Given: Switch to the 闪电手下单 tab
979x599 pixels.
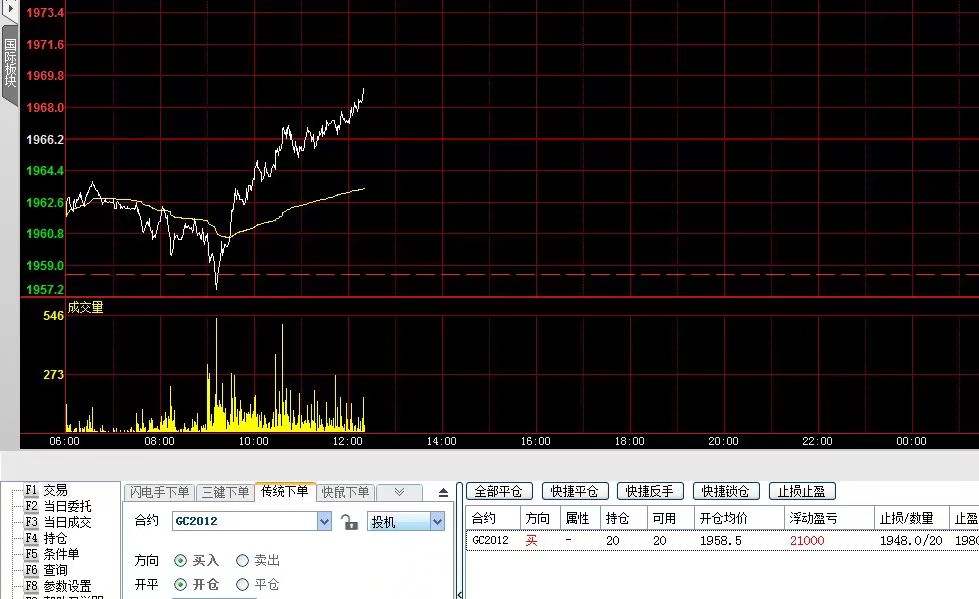Looking at the screenshot, I should tap(159, 492).
